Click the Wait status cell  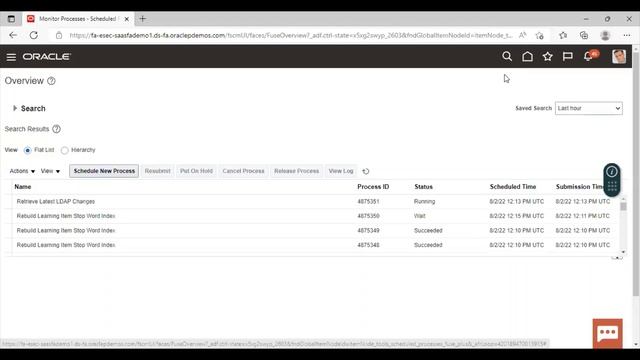pos(420,216)
